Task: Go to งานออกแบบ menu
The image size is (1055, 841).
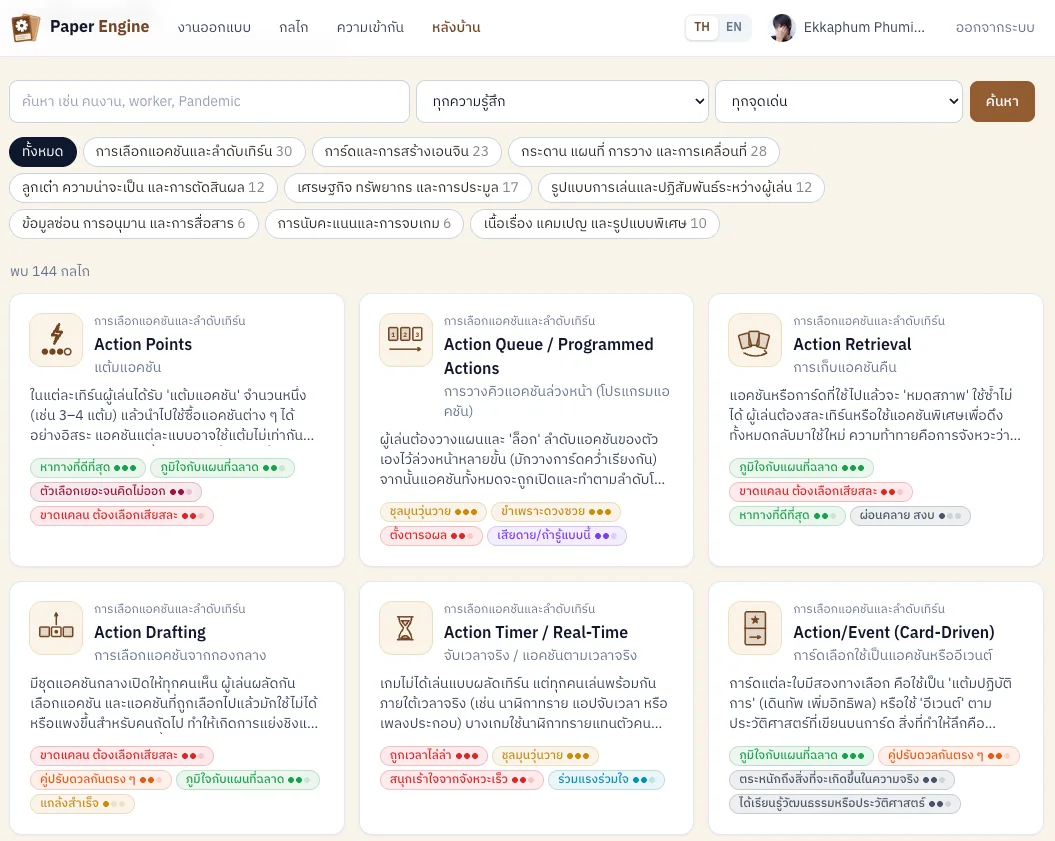Action: pyautogui.click(x=214, y=28)
